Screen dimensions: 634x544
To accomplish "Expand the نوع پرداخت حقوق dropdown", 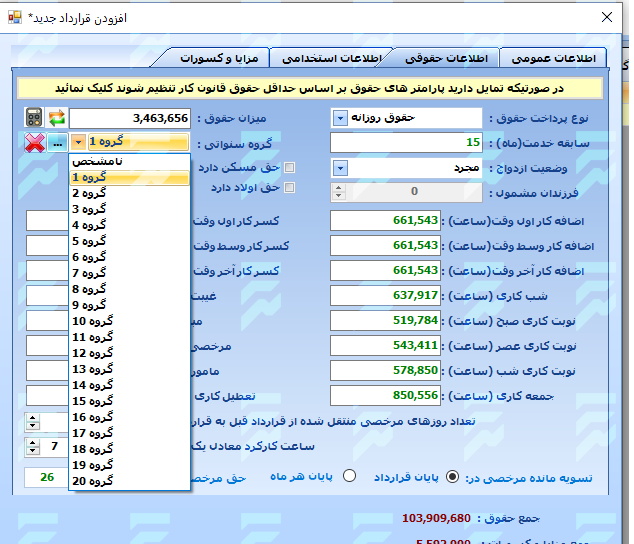I will 340,118.
